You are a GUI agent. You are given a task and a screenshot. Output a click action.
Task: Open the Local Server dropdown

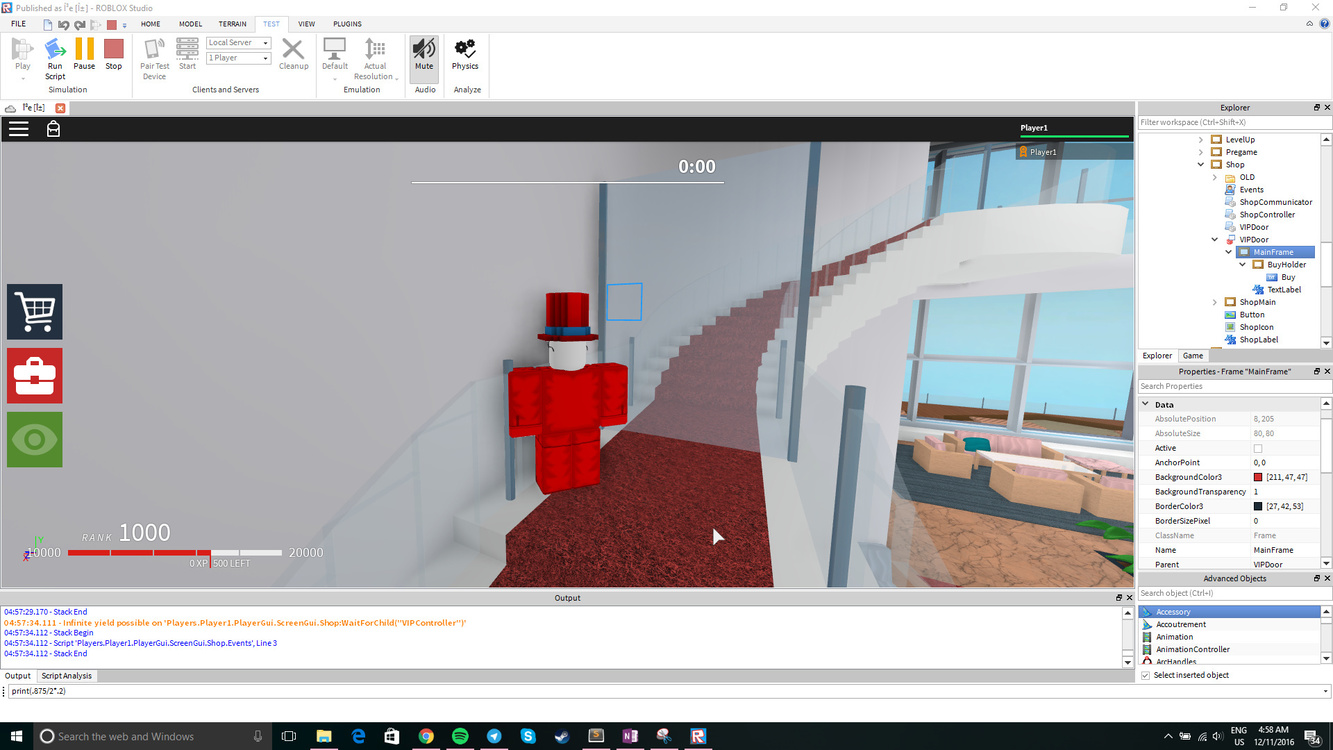(239, 43)
